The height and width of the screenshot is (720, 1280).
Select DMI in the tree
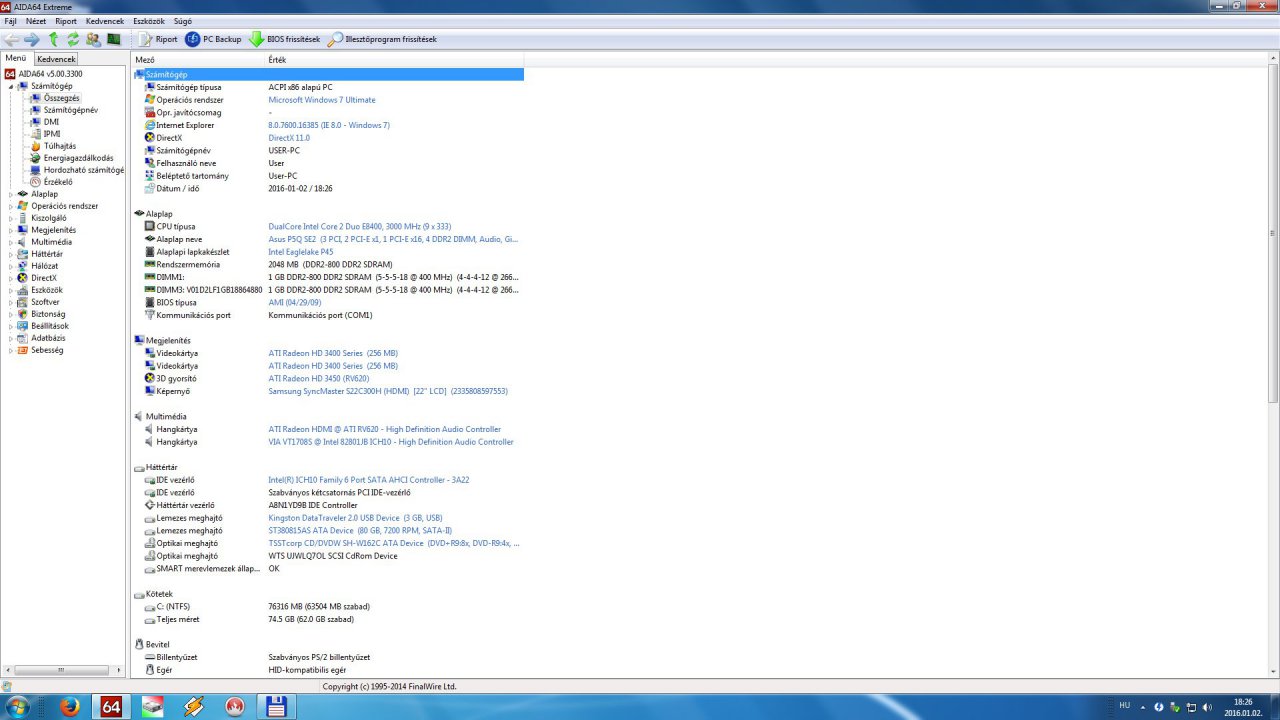51,122
